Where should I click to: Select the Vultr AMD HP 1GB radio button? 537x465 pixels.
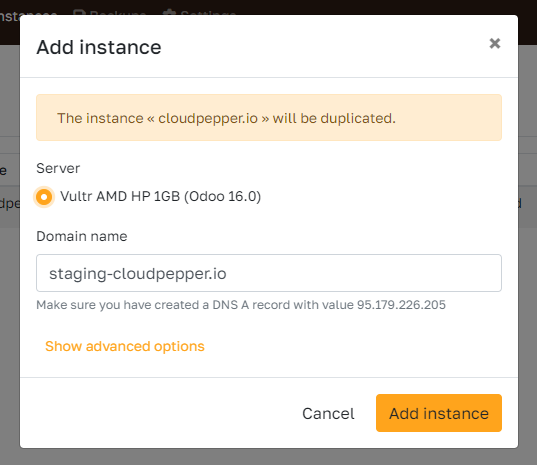[x=44, y=197]
